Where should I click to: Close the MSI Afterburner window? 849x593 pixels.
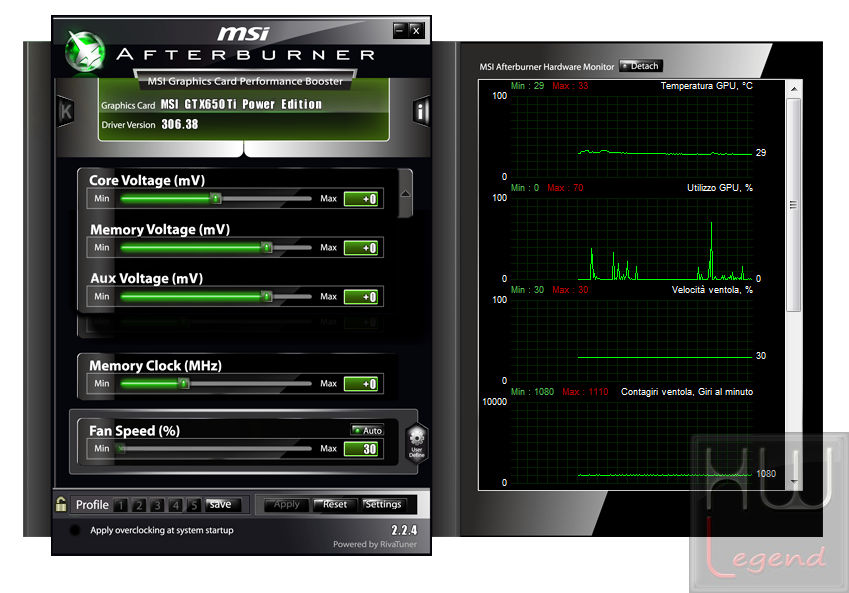tap(416, 30)
